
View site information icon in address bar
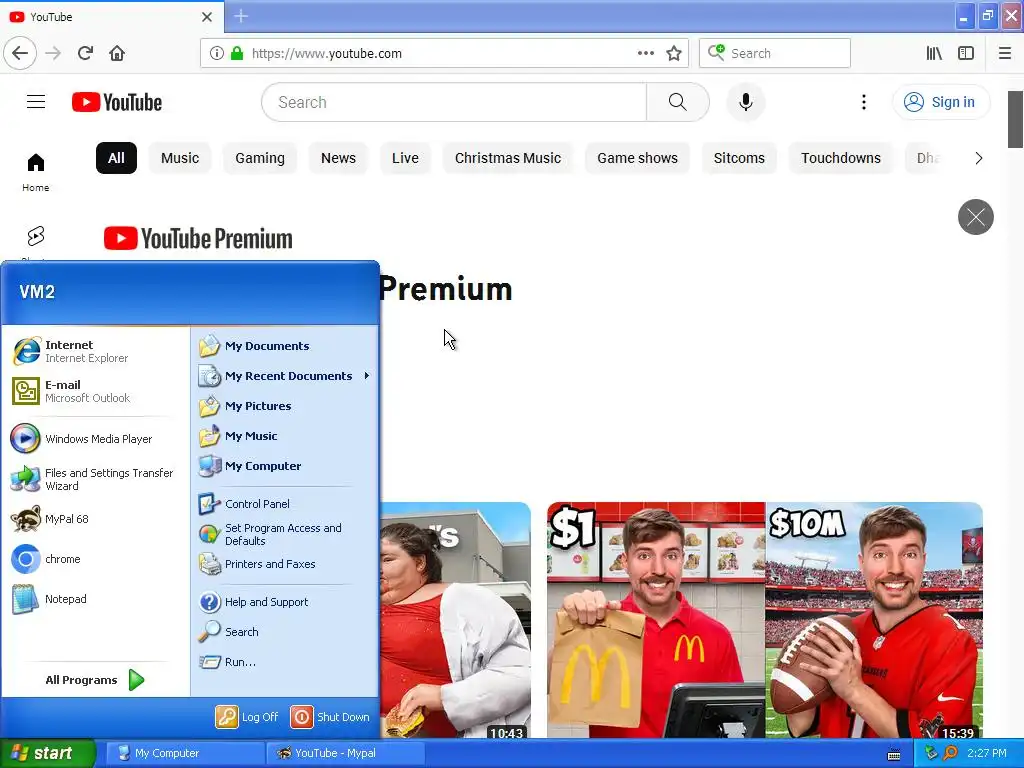point(217,53)
